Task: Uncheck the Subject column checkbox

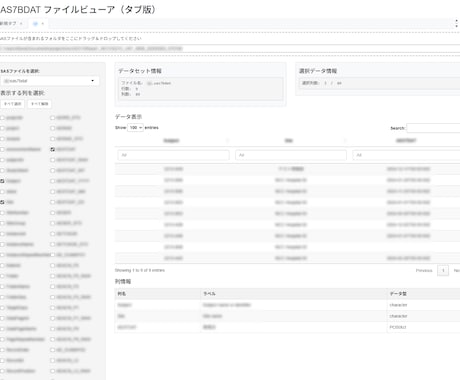Action: pos(2,181)
